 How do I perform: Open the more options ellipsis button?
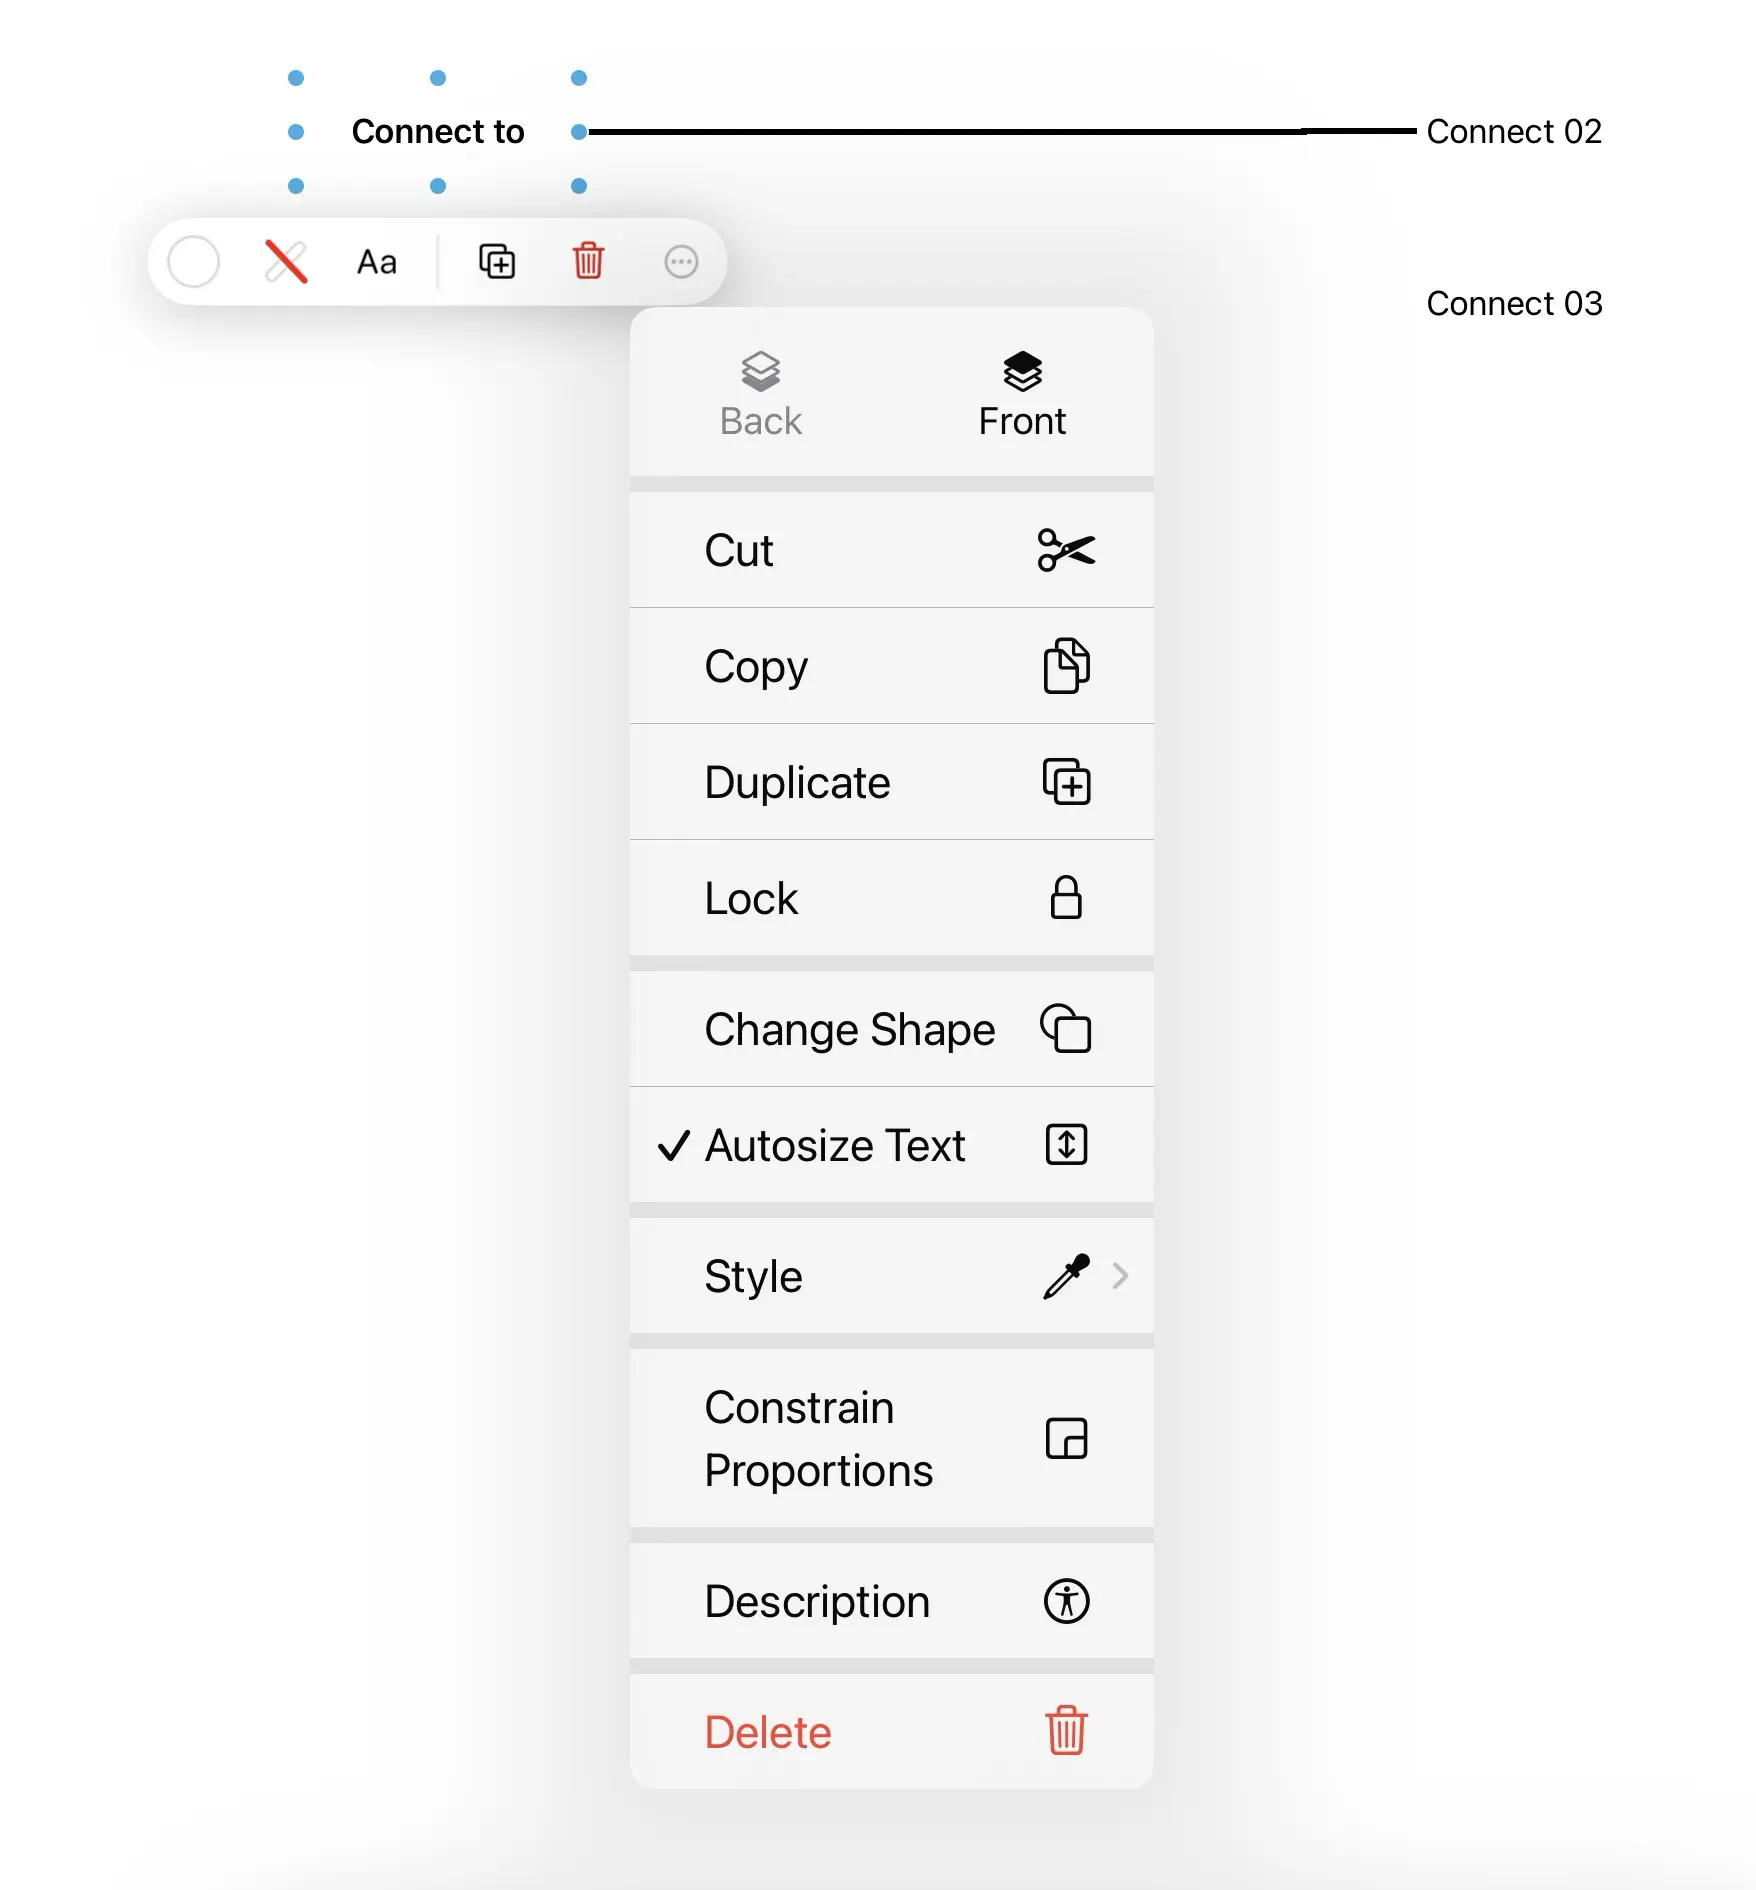[681, 262]
